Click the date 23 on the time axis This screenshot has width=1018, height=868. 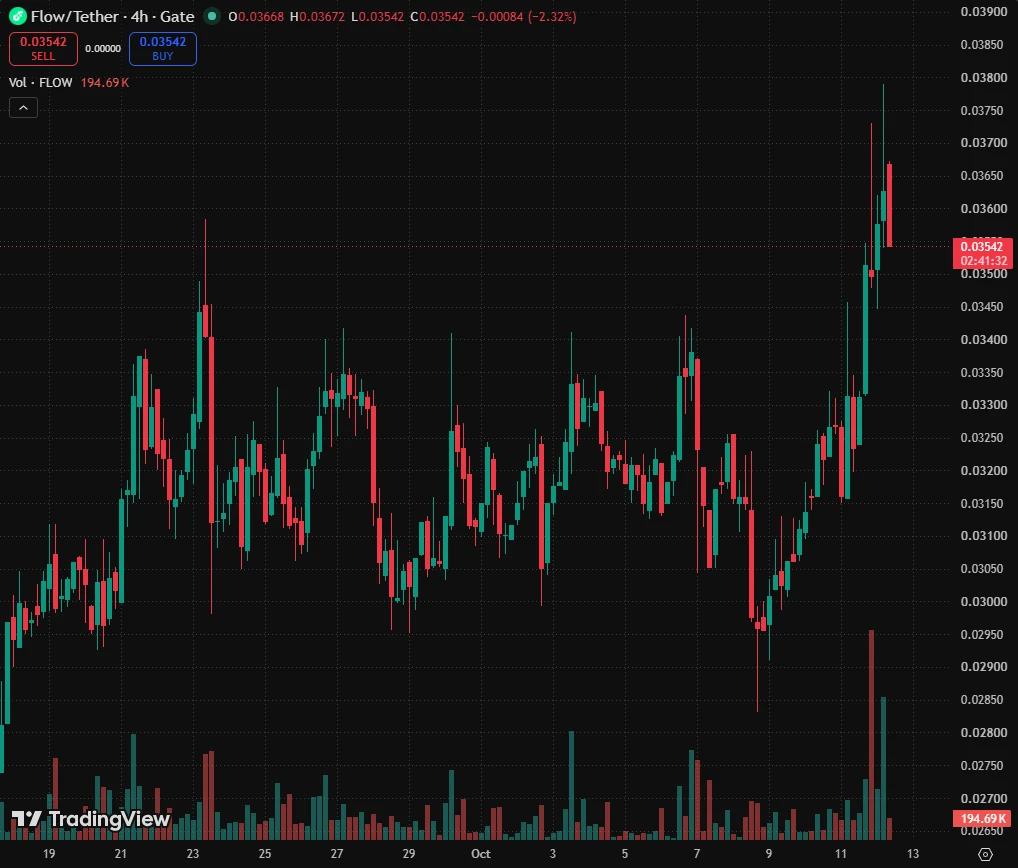pos(193,854)
